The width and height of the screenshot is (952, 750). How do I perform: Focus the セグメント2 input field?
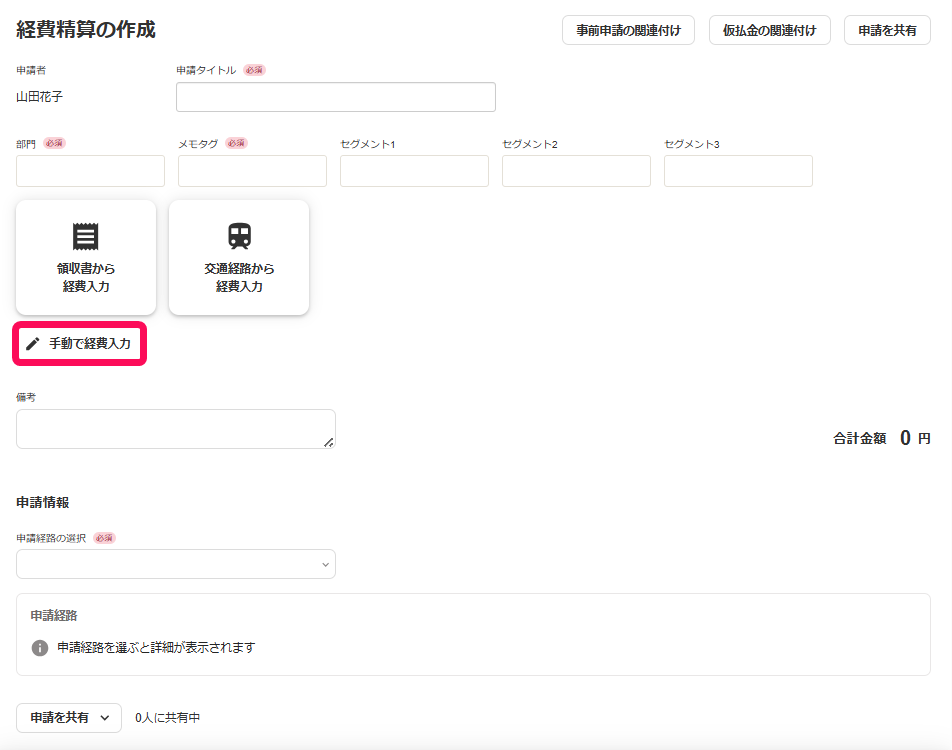coord(576,171)
